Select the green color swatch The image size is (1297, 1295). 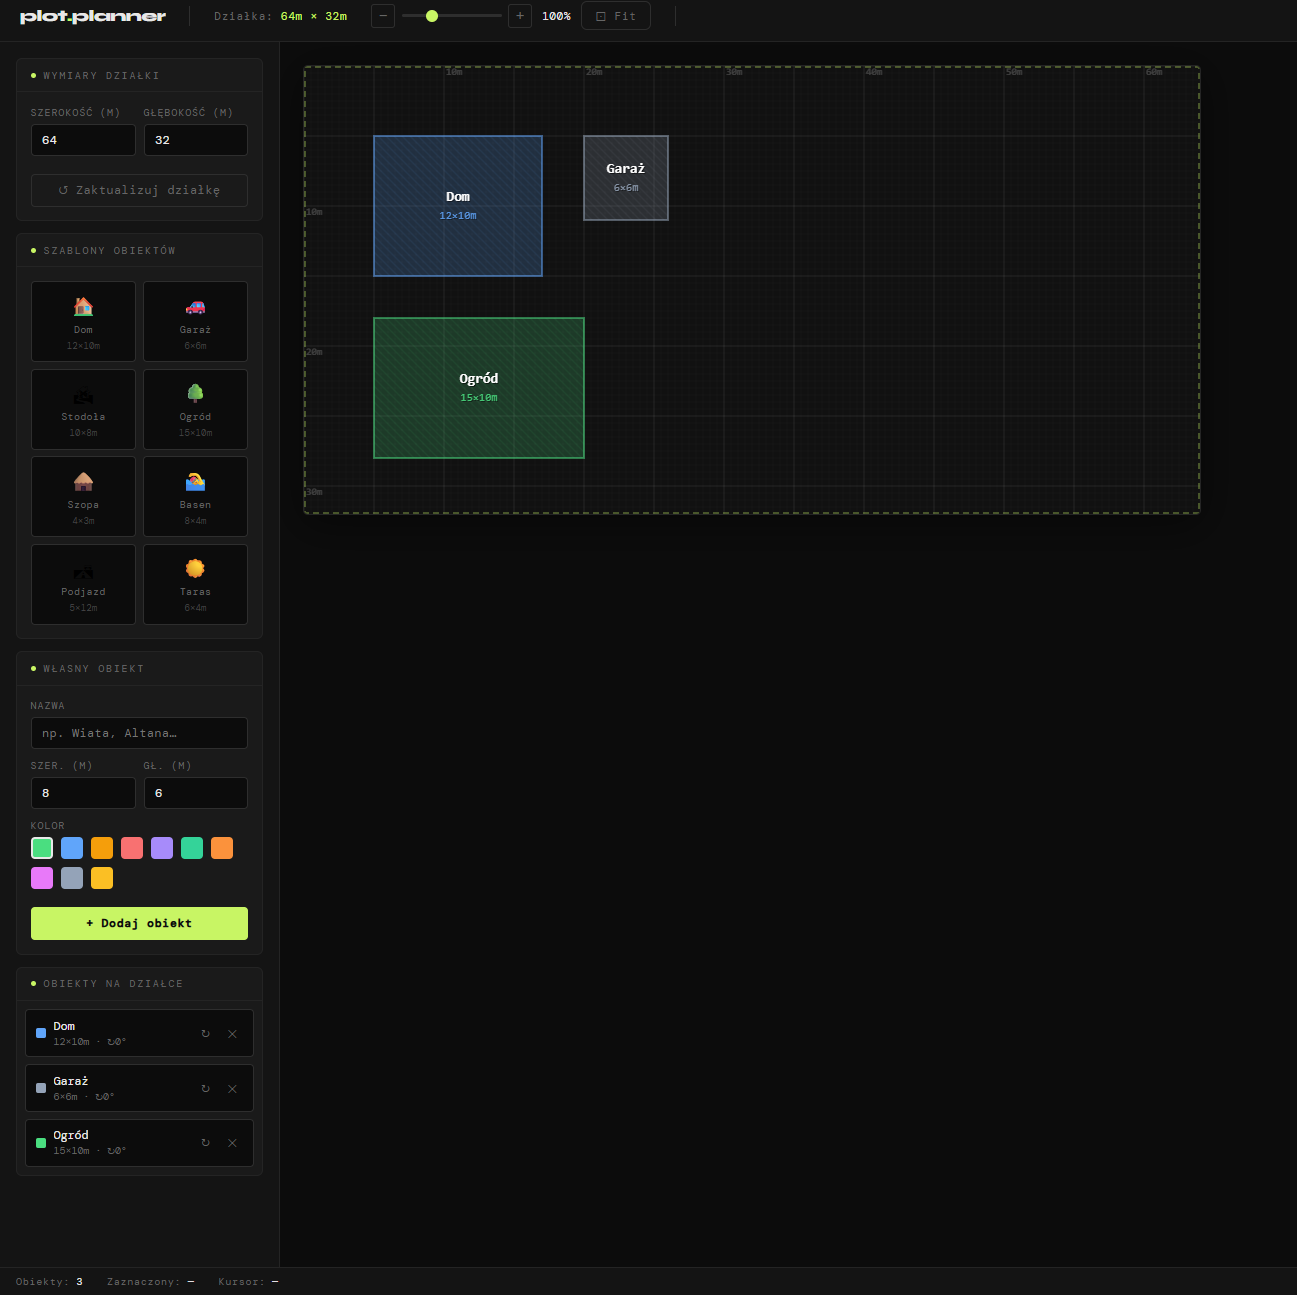42,848
